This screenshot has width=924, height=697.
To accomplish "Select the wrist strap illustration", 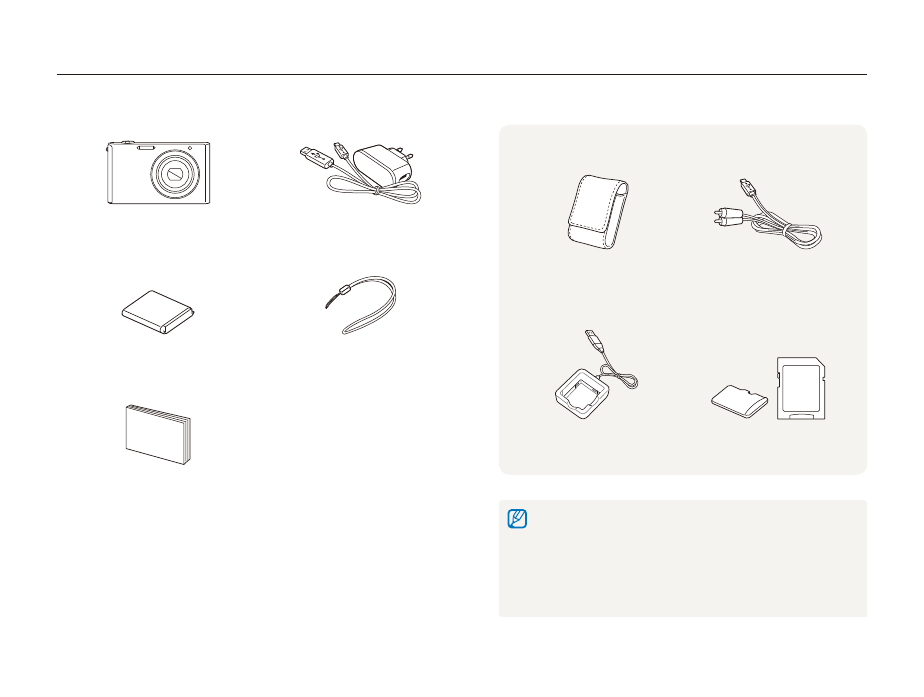I will pyautogui.click(x=361, y=305).
